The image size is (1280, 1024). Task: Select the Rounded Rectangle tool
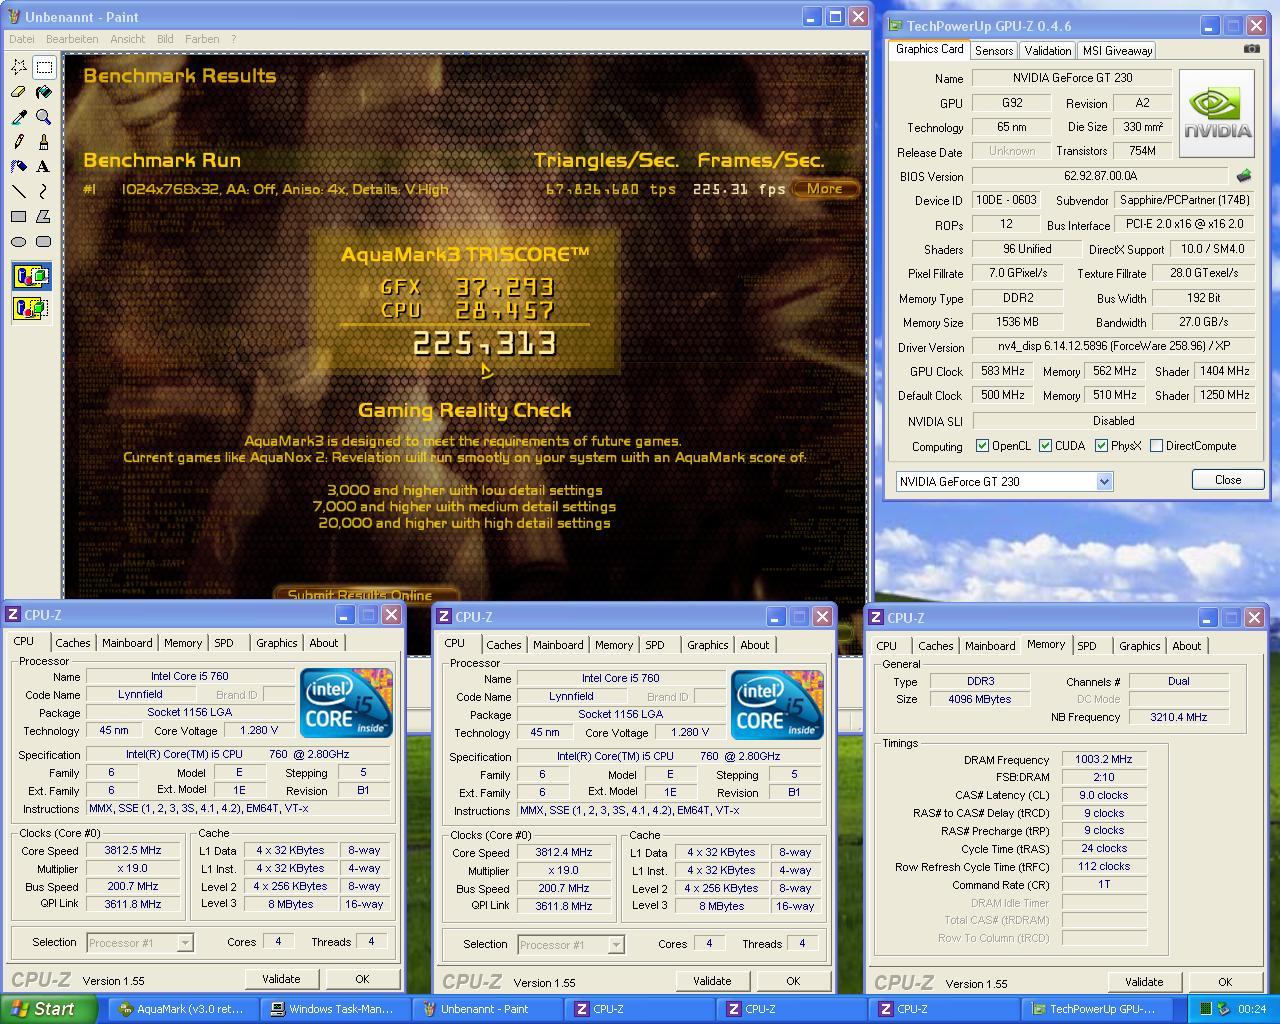44,241
